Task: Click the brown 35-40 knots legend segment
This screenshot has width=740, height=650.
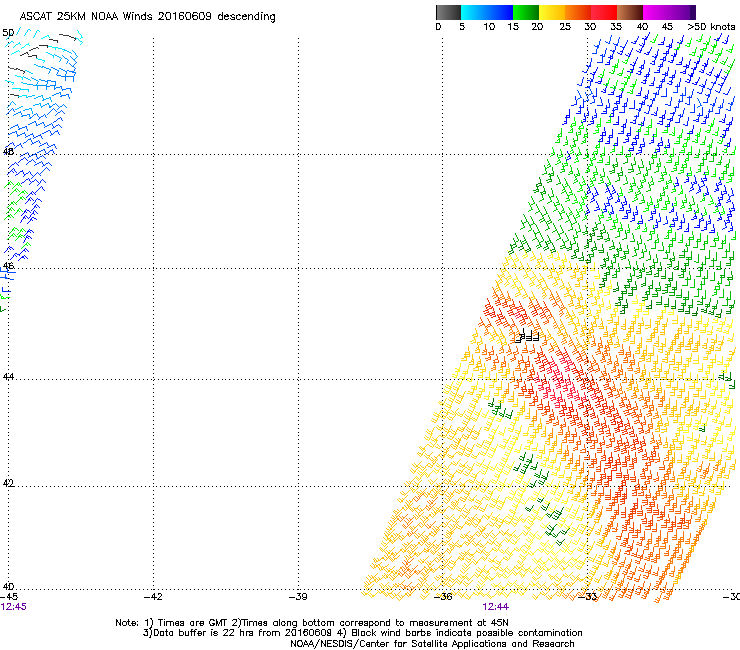Action: click(x=630, y=12)
